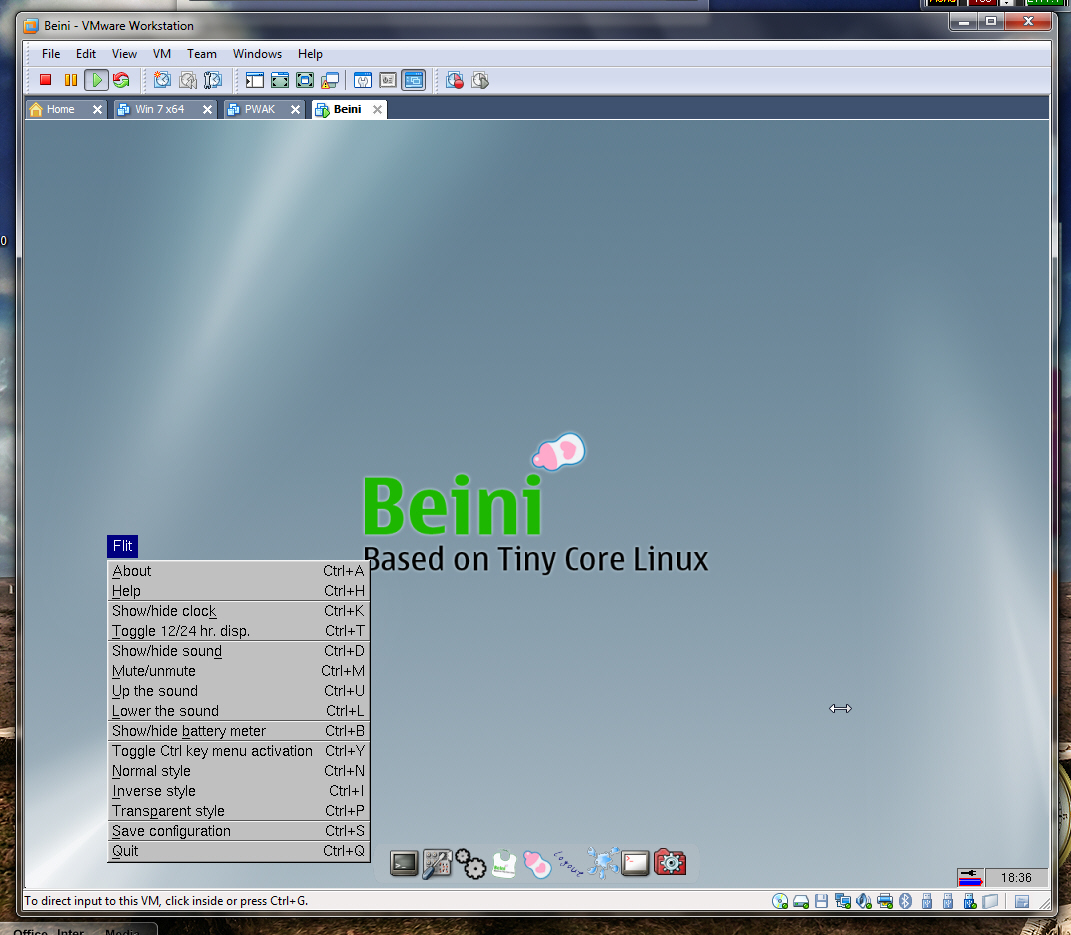Open the Flit menu title bar

tap(122, 546)
